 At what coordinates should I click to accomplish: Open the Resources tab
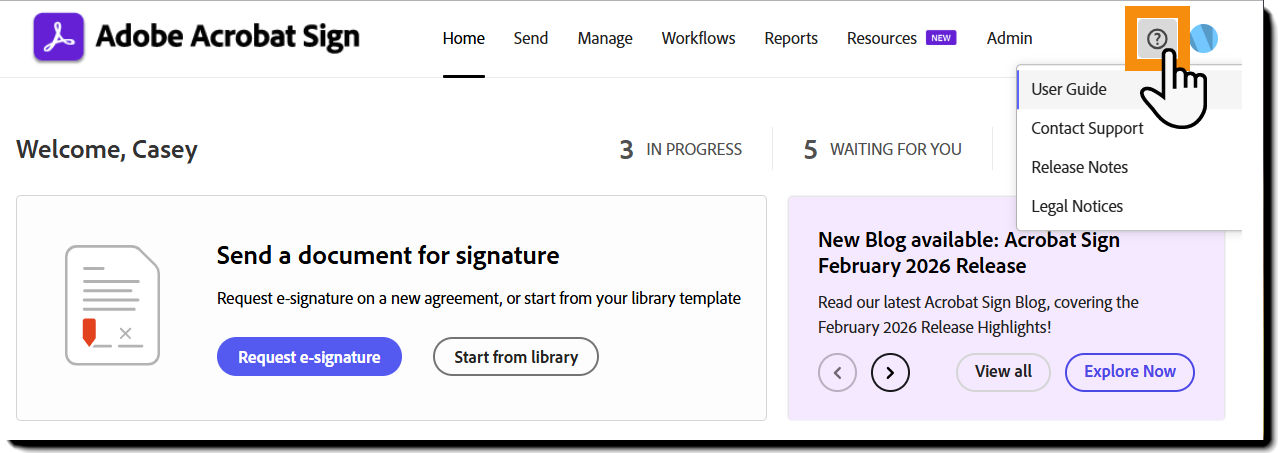pyautogui.click(x=882, y=39)
